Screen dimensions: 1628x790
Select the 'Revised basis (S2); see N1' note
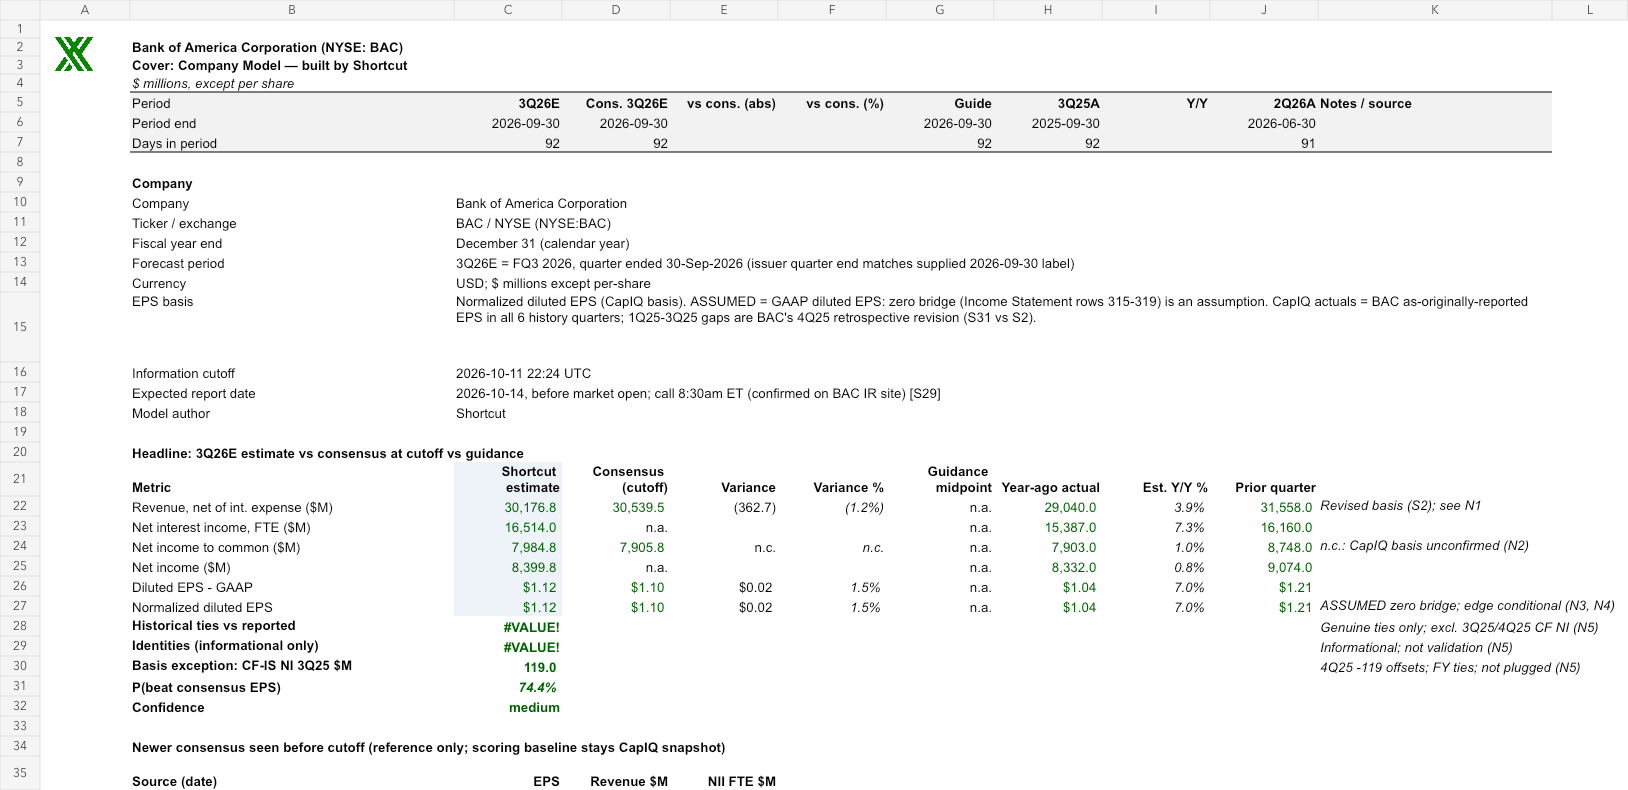[1400, 506]
